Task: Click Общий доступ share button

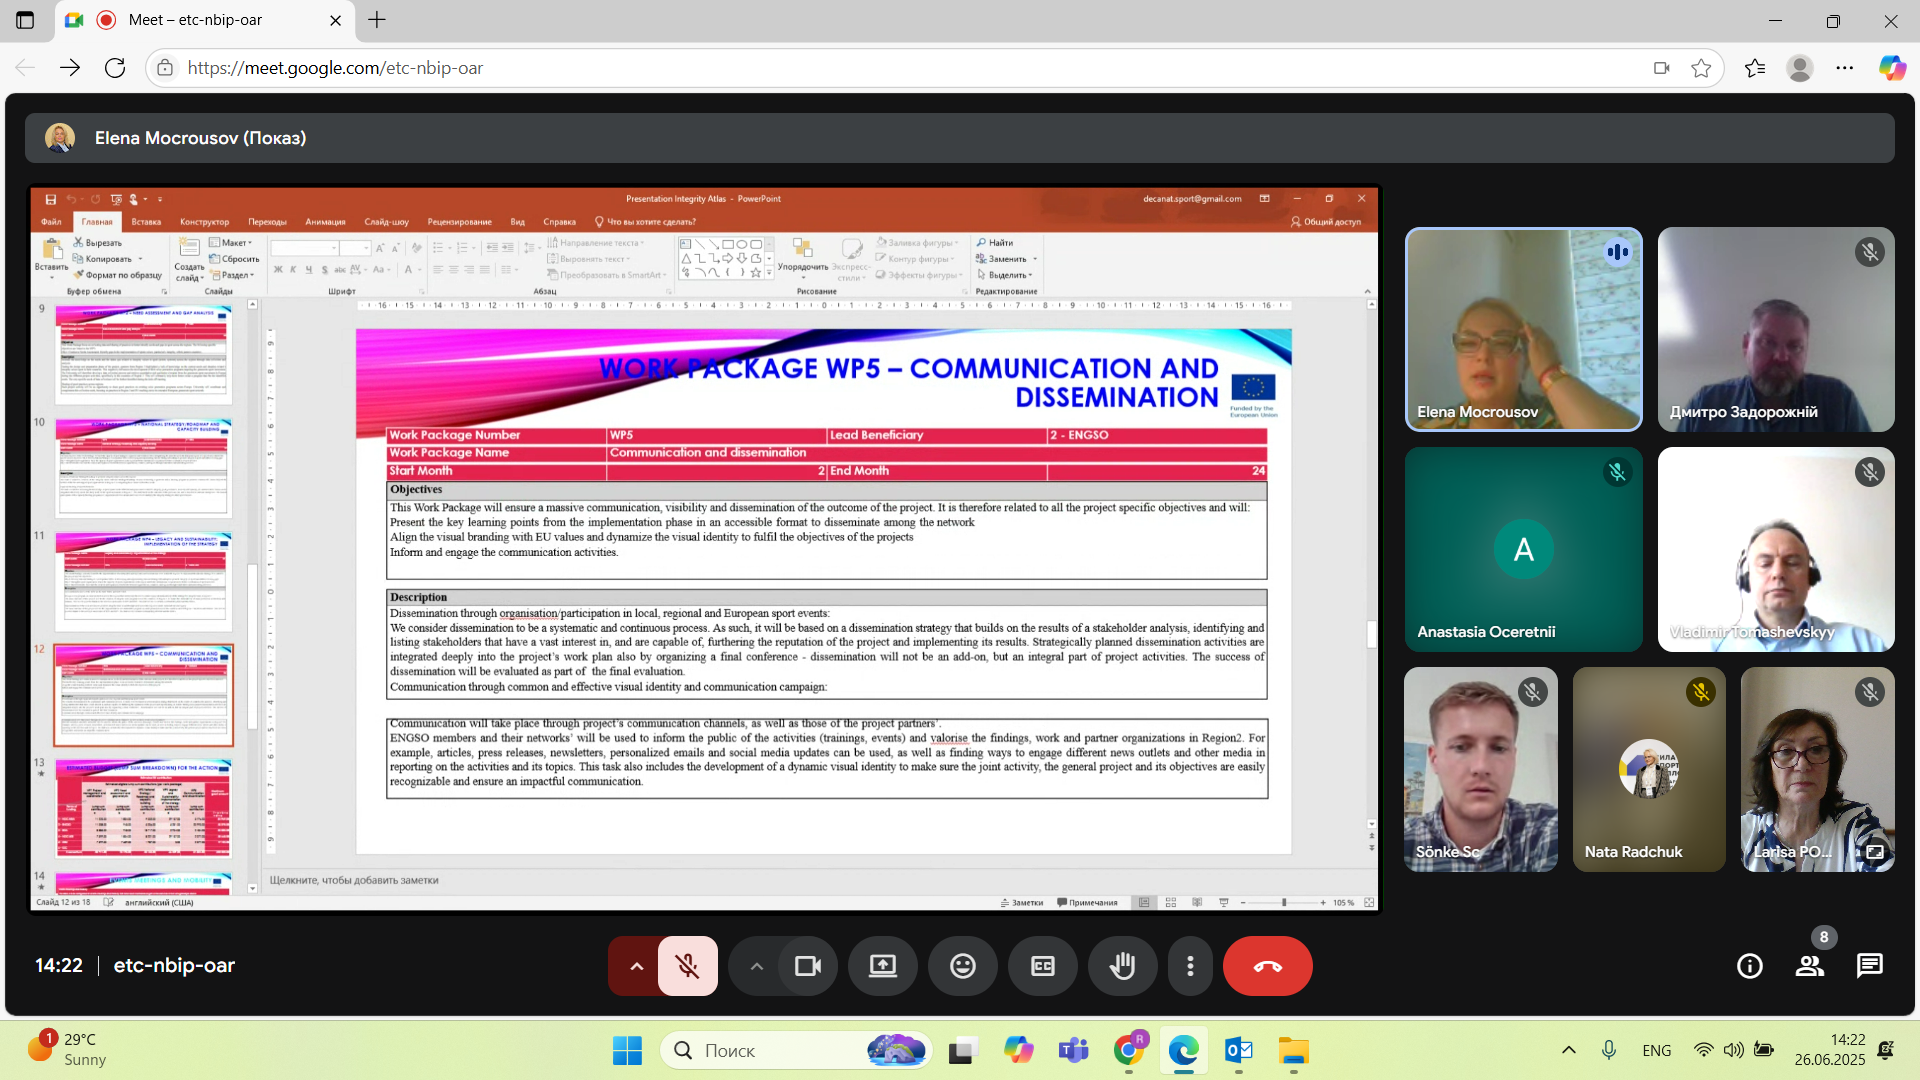Action: click(x=1326, y=222)
